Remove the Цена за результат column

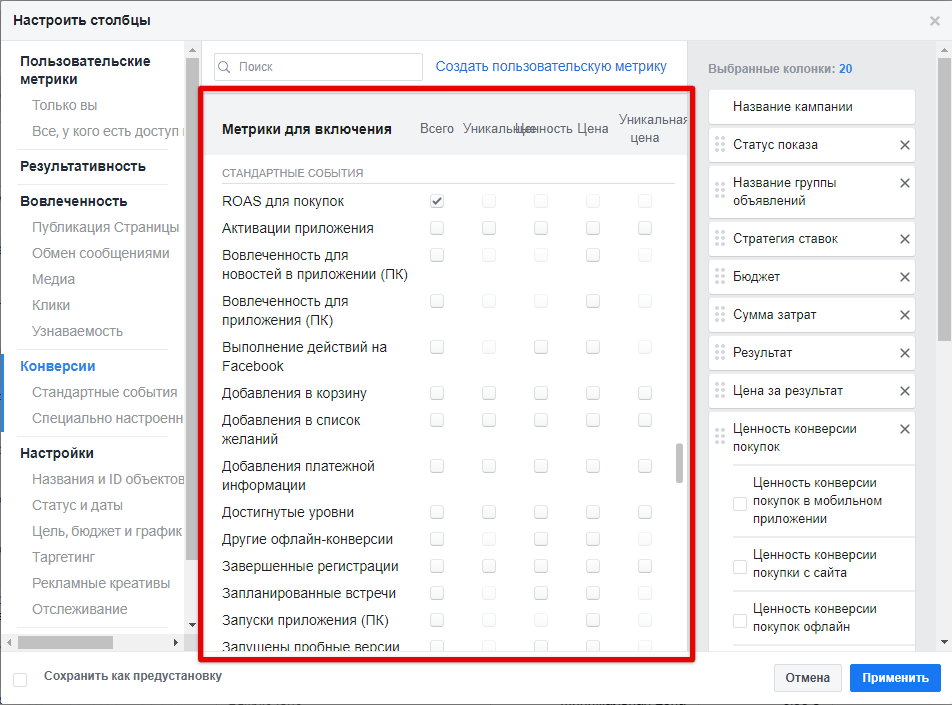pos(905,391)
